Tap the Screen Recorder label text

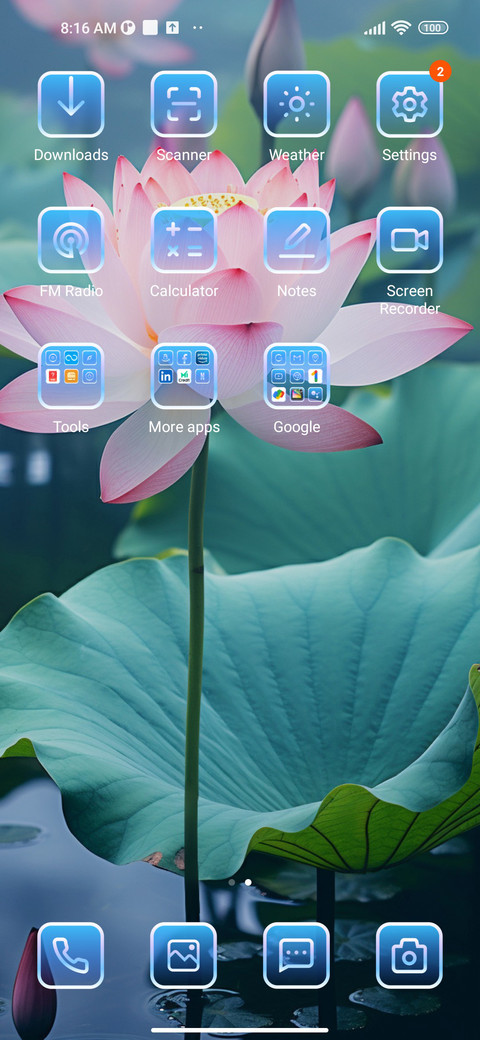(x=409, y=300)
